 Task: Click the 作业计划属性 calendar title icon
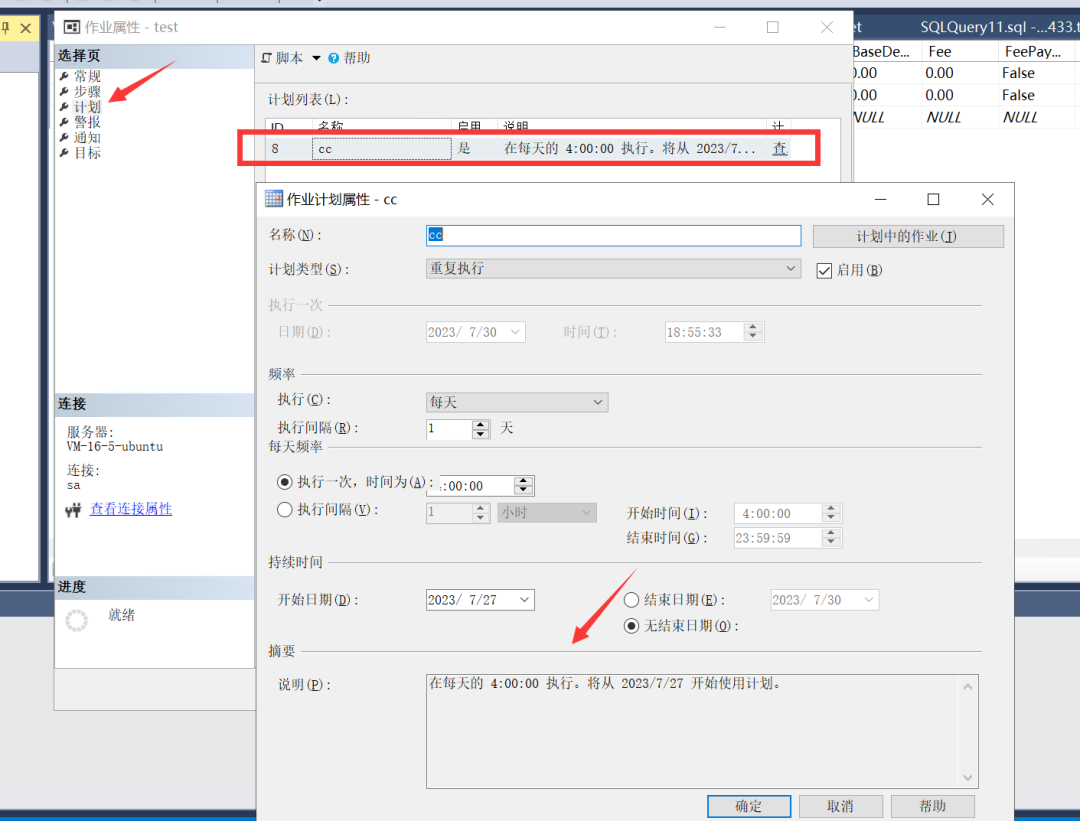tap(274, 199)
